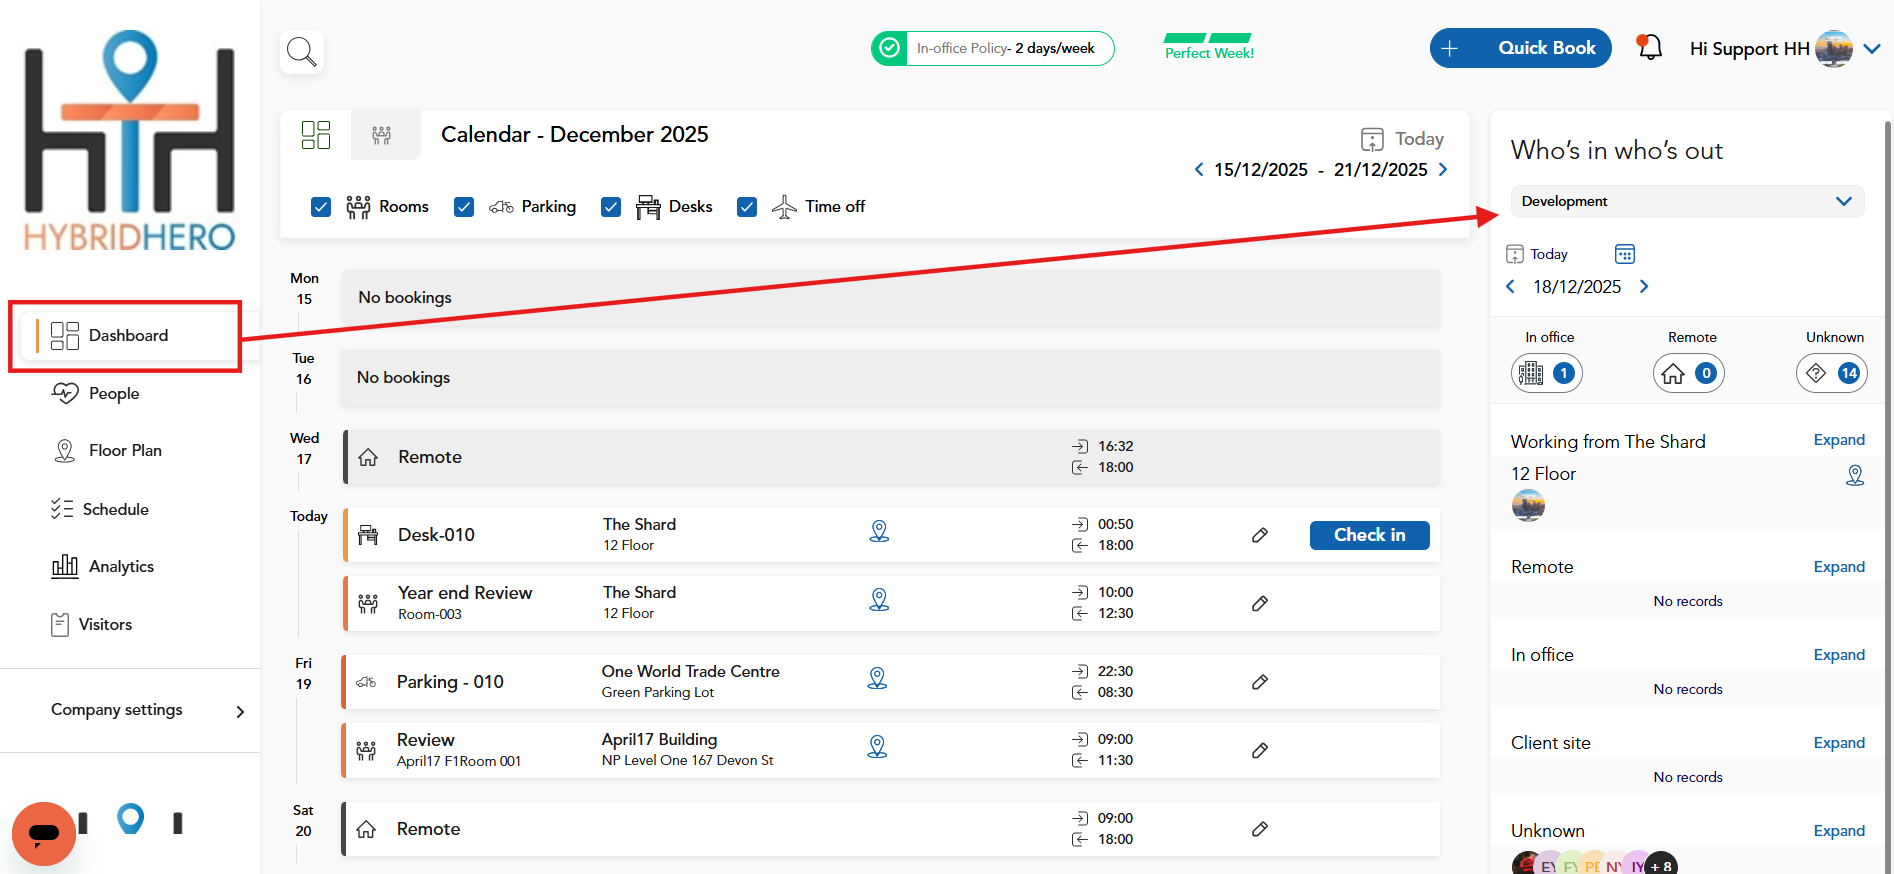The image size is (1894, 874).
Task: Toggle the Parking checkbox
Action: (x=464, y=207)
